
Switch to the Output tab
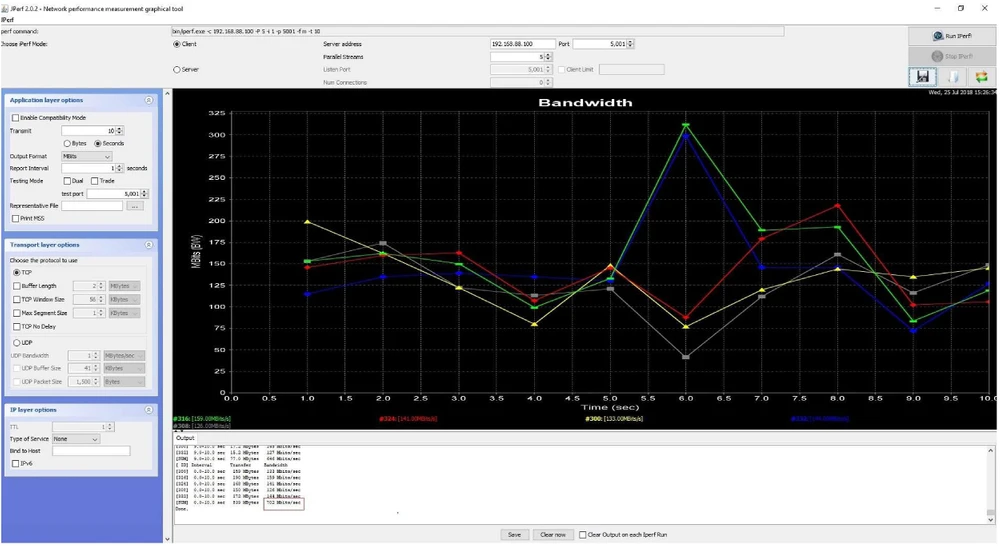tap(185, 438)
